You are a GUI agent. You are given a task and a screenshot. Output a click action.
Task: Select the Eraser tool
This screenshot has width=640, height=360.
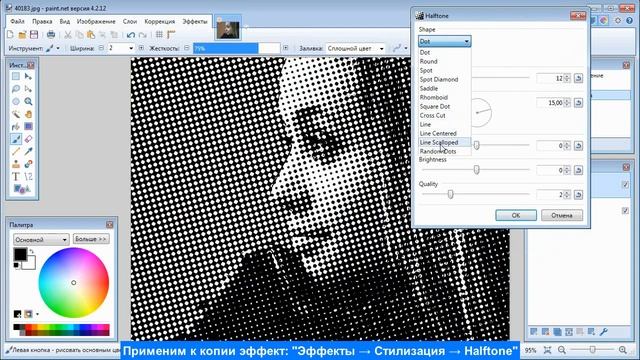pos(28,140)
